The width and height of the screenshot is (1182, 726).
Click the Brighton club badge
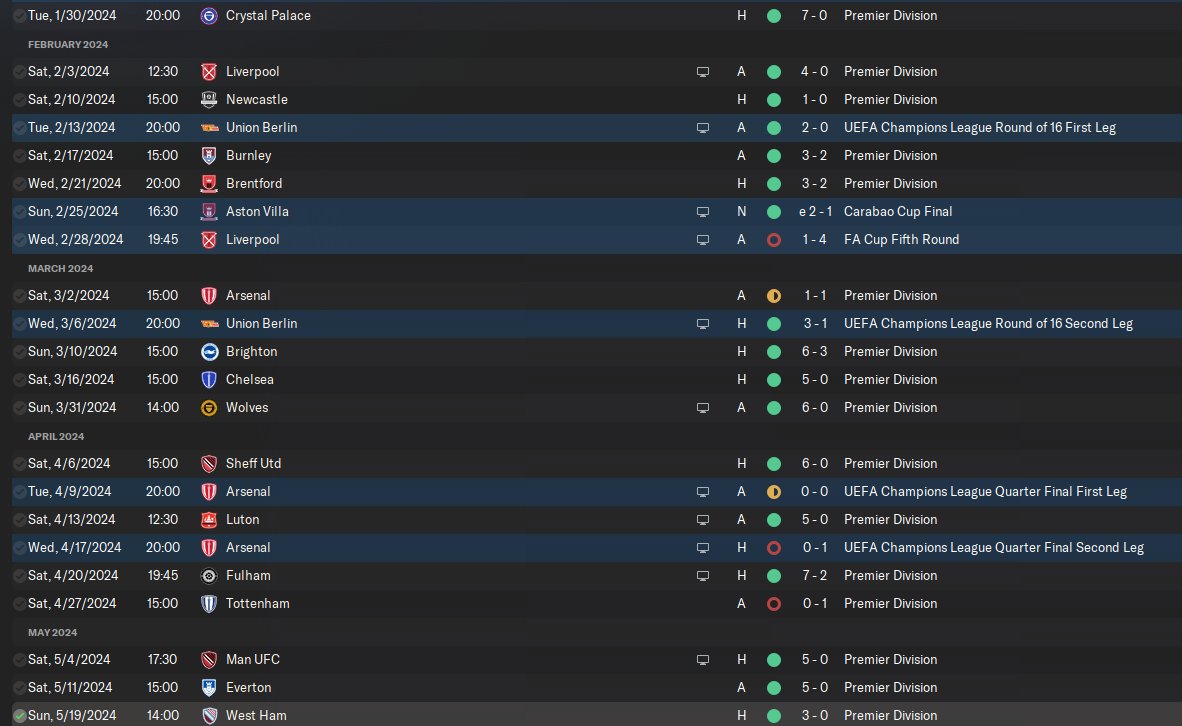(x=209, y=352)
